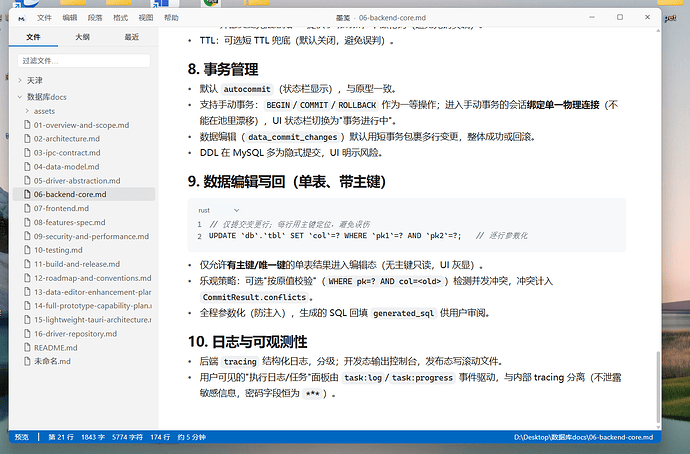Expand the 天津 folder chevron
This screenshot has height=454, width=690.
point(20,81)
